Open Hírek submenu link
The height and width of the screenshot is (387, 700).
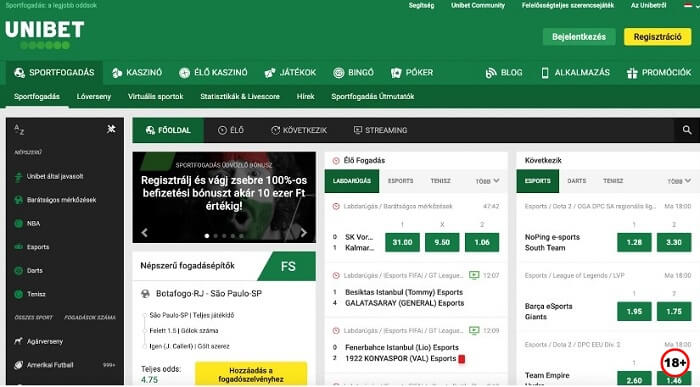(305, 96)
